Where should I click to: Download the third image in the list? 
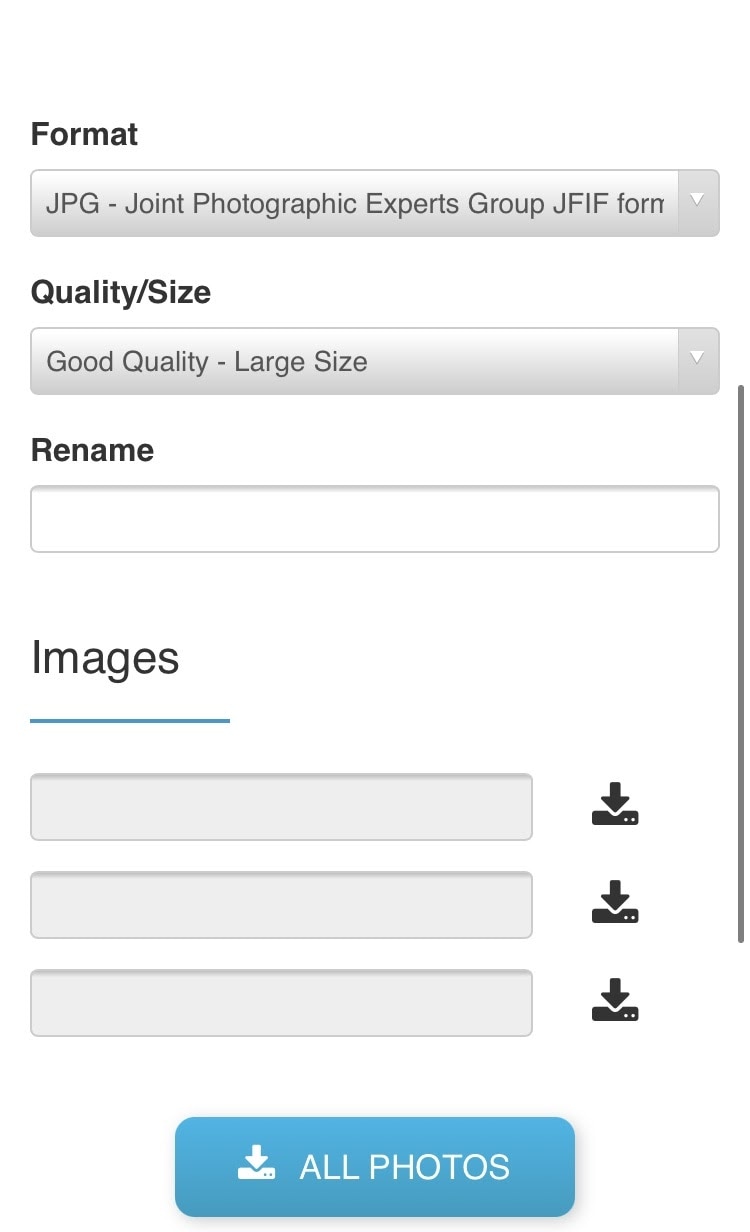click(x=615, y=1001)
